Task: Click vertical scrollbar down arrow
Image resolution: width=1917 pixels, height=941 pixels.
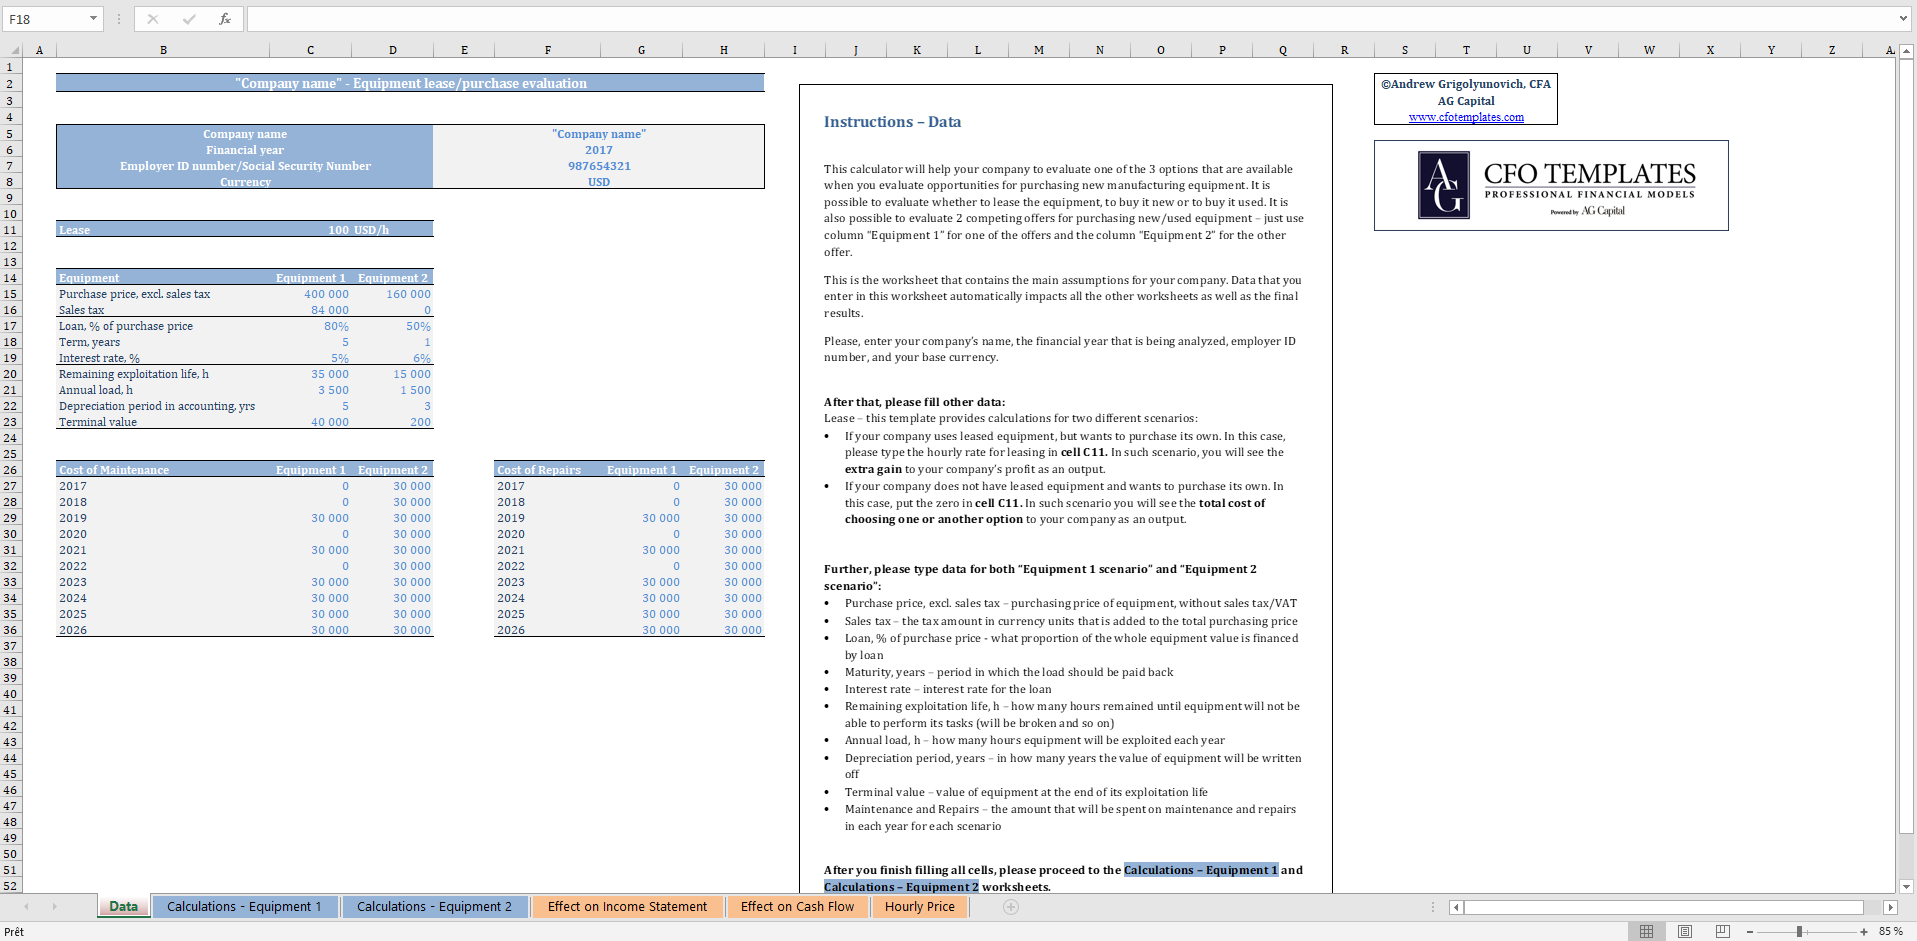Action: tap(1906, 886)
